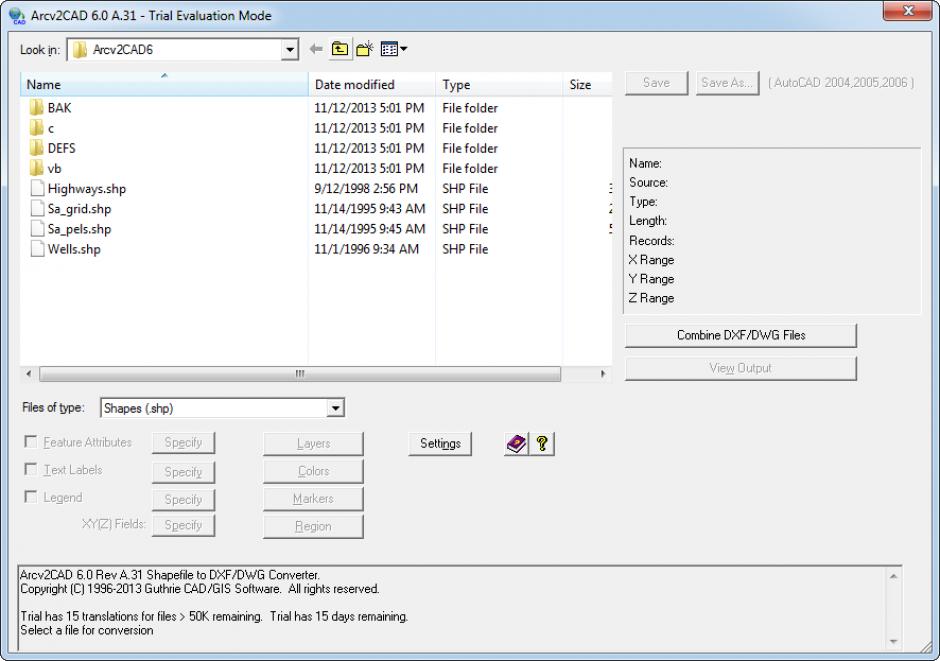Click the Markers button

tap(313, 499)
